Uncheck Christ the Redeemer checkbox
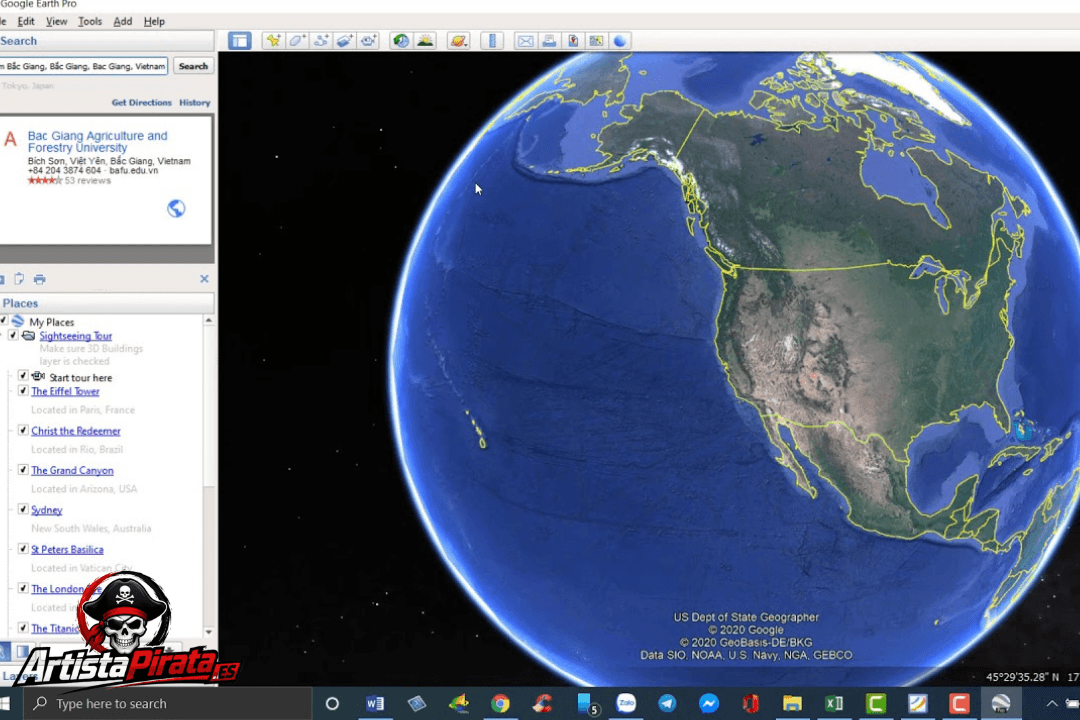The width and height of the screenshot is (1080, 720). pyautogui.click(x=23, y=430)
